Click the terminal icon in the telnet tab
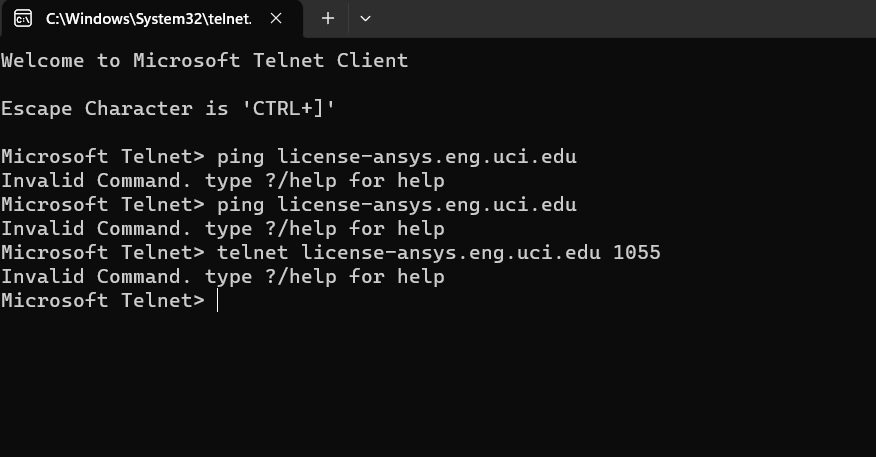Image resolution: width=876 pixels, height=457 pixels. click(23, 18)
